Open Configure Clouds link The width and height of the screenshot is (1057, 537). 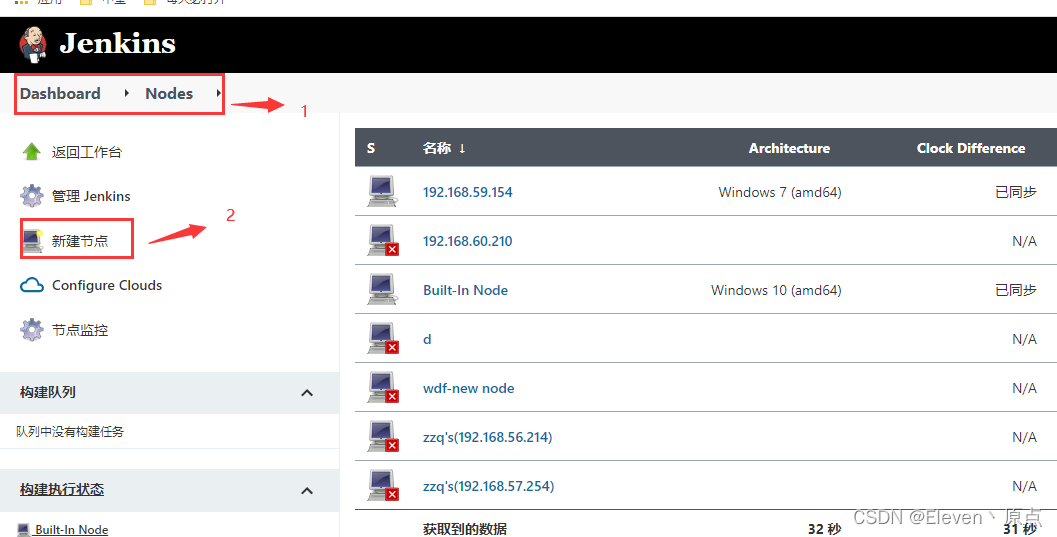pos(107,285)
